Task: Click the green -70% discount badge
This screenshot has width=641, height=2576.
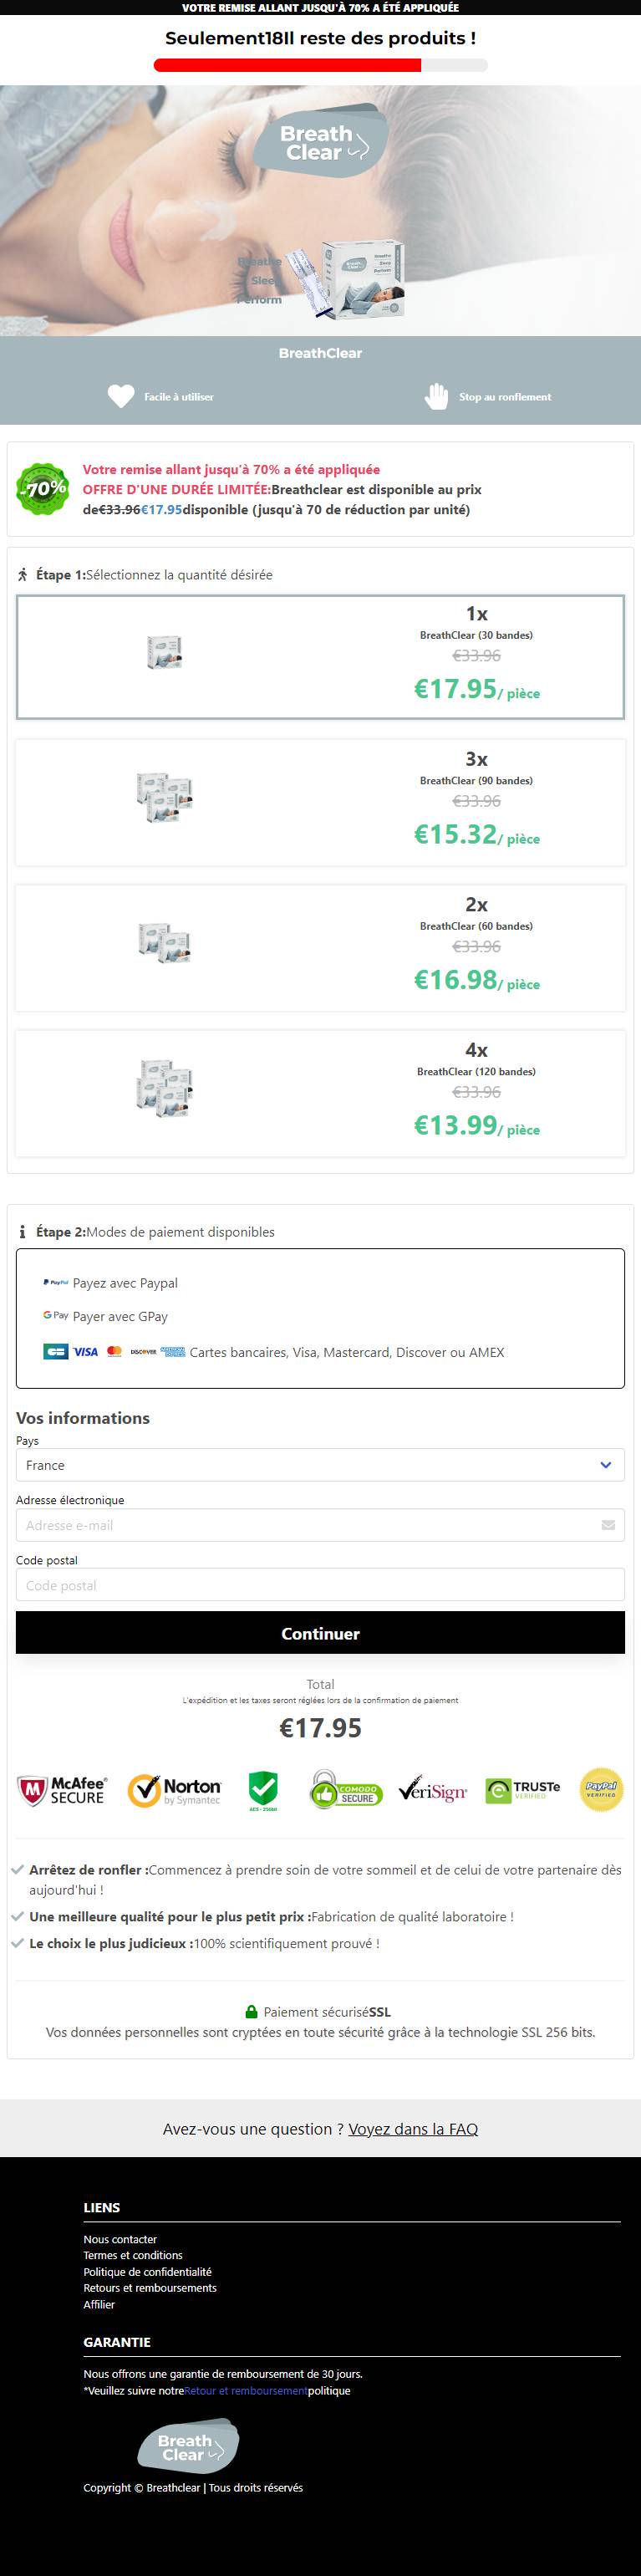Action: click(42, 489)
